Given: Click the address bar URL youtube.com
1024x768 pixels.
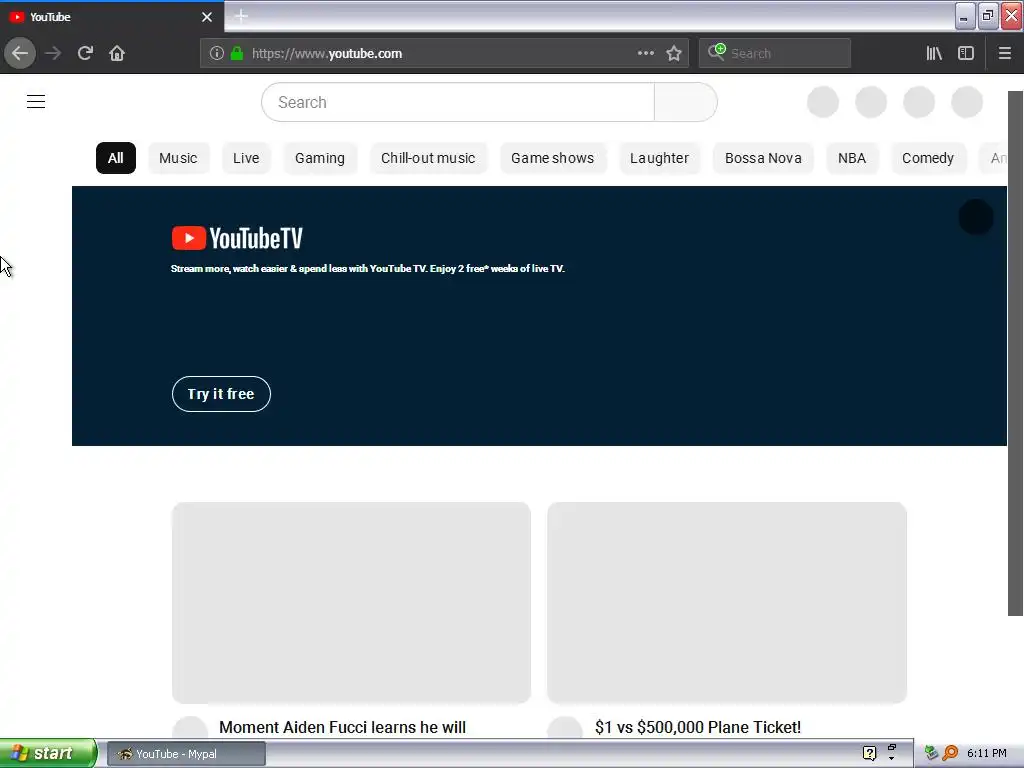Looking at the screenshot, I should tap(327, 54).
